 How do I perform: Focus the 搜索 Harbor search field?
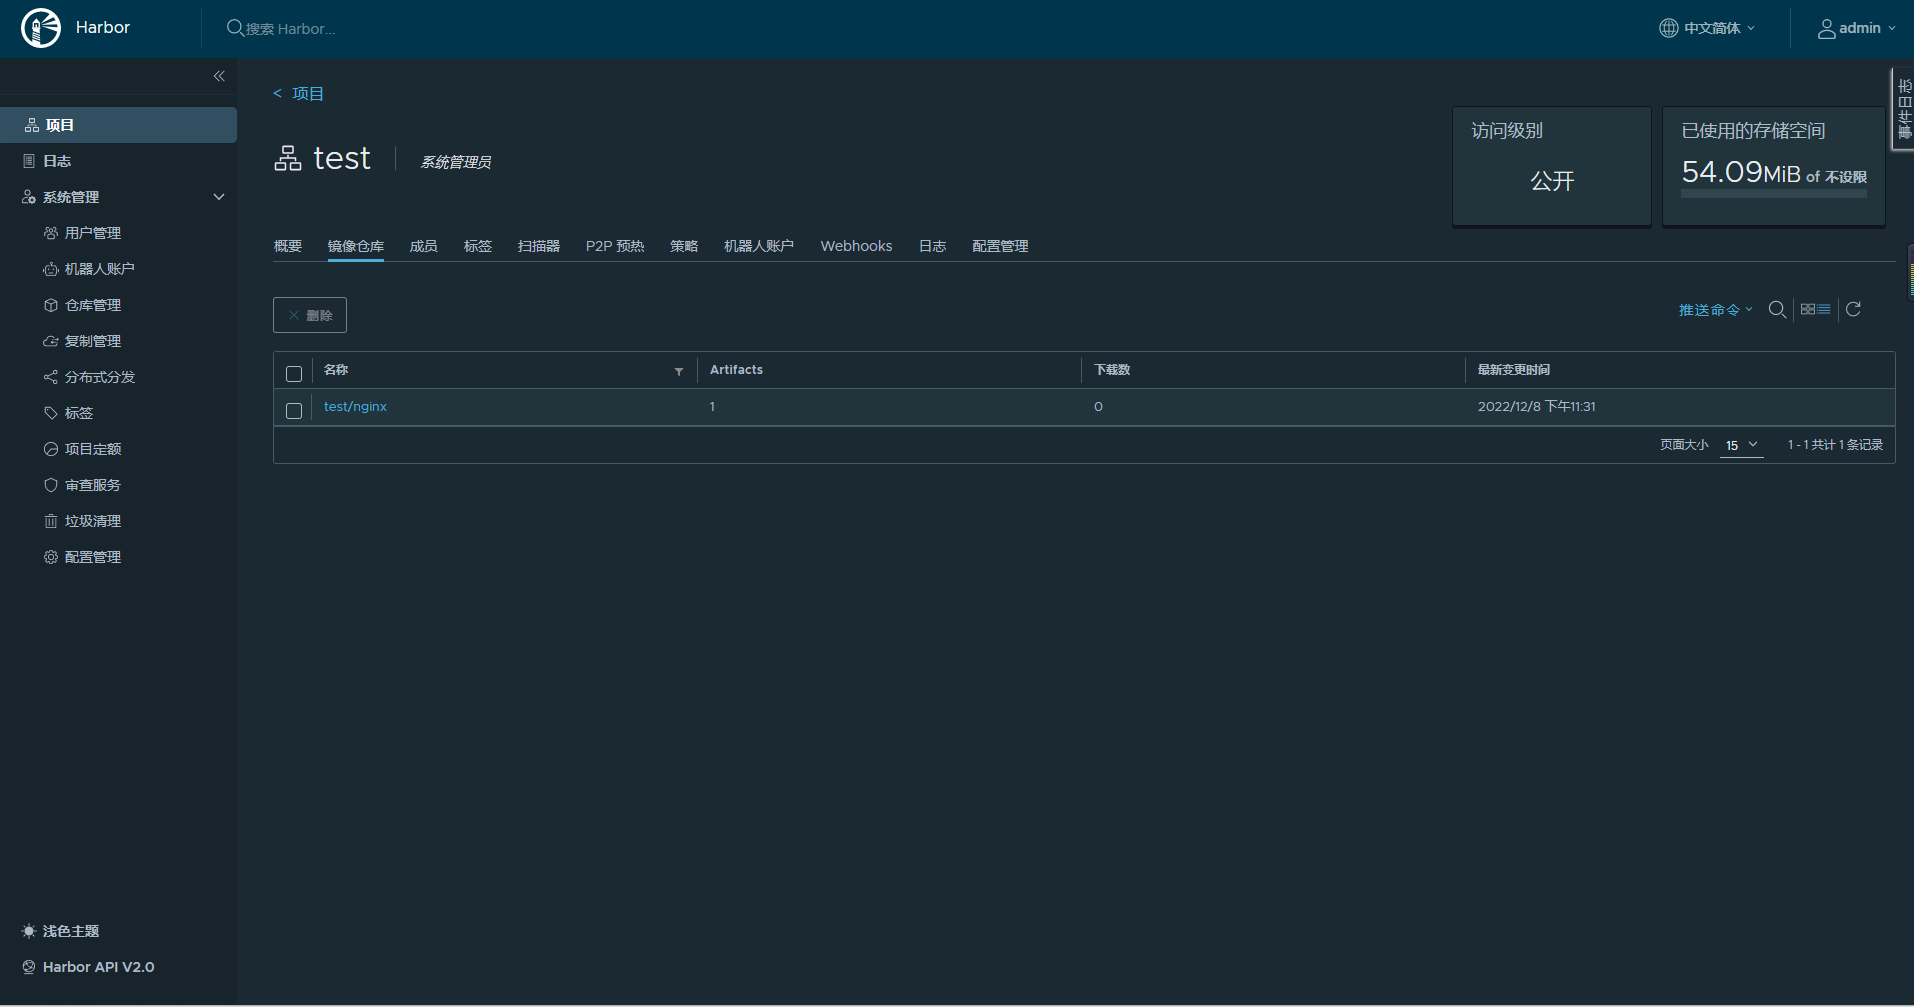pyautogui.click(x=290, y=29)
